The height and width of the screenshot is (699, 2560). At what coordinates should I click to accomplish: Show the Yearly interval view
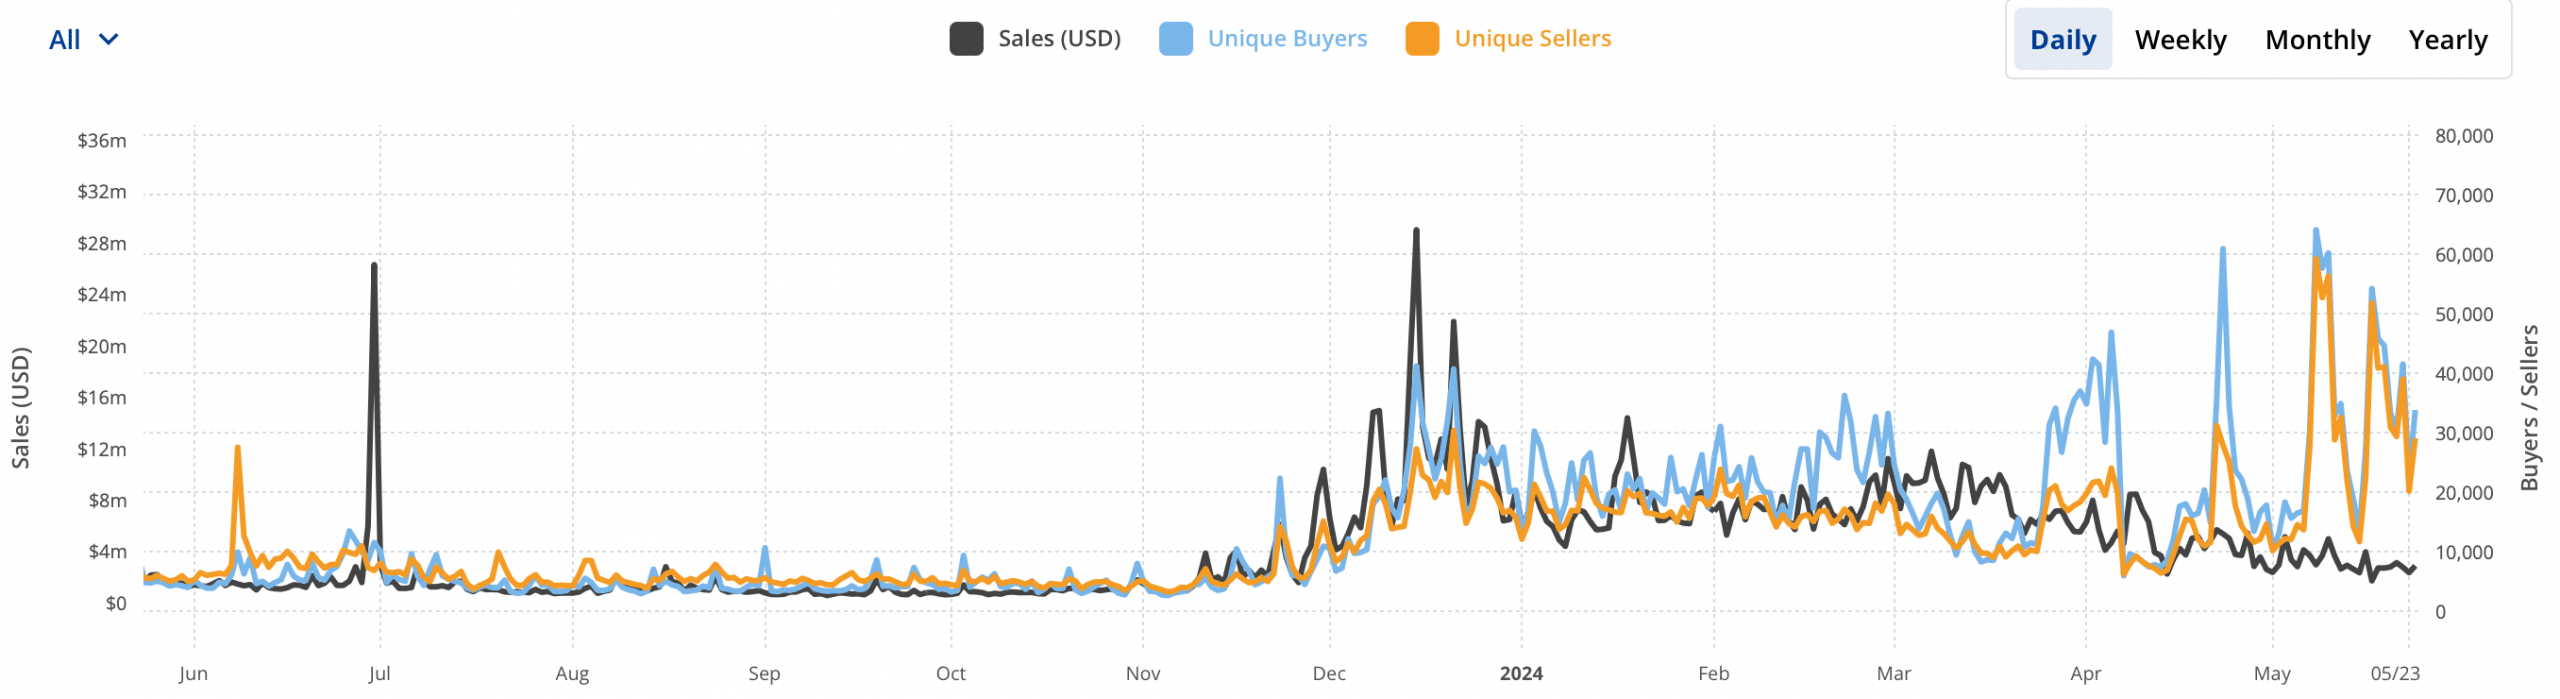2447,40
